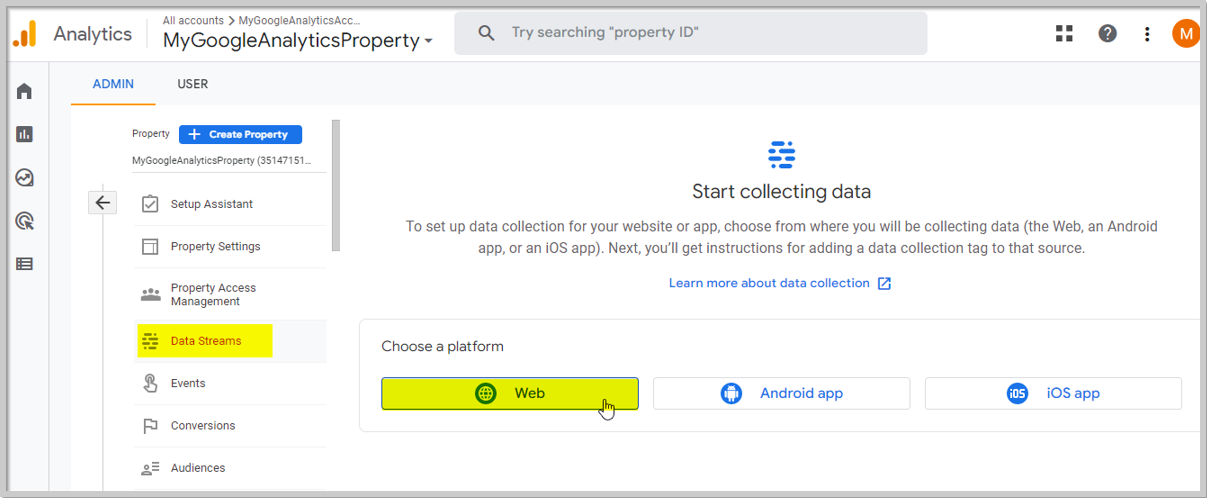Click the Choose a platform label
1207x498 pixels.
coord(442,347)
